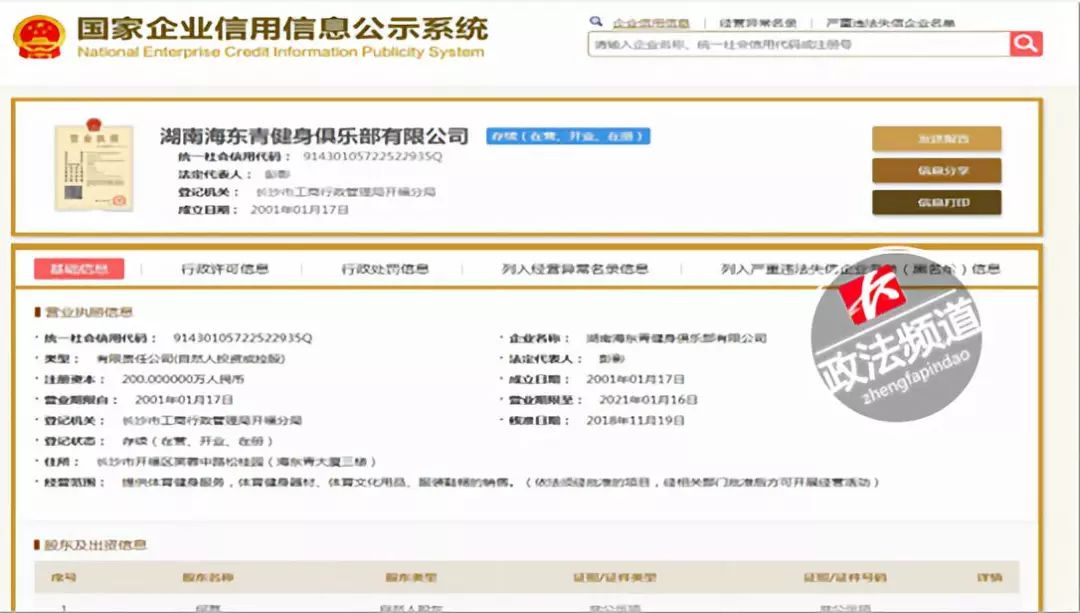This screenshot has height=613, width=1080.
Task: Click the 营业期限至 value 2021年01月16日
Action: click(x=648, y=399)
